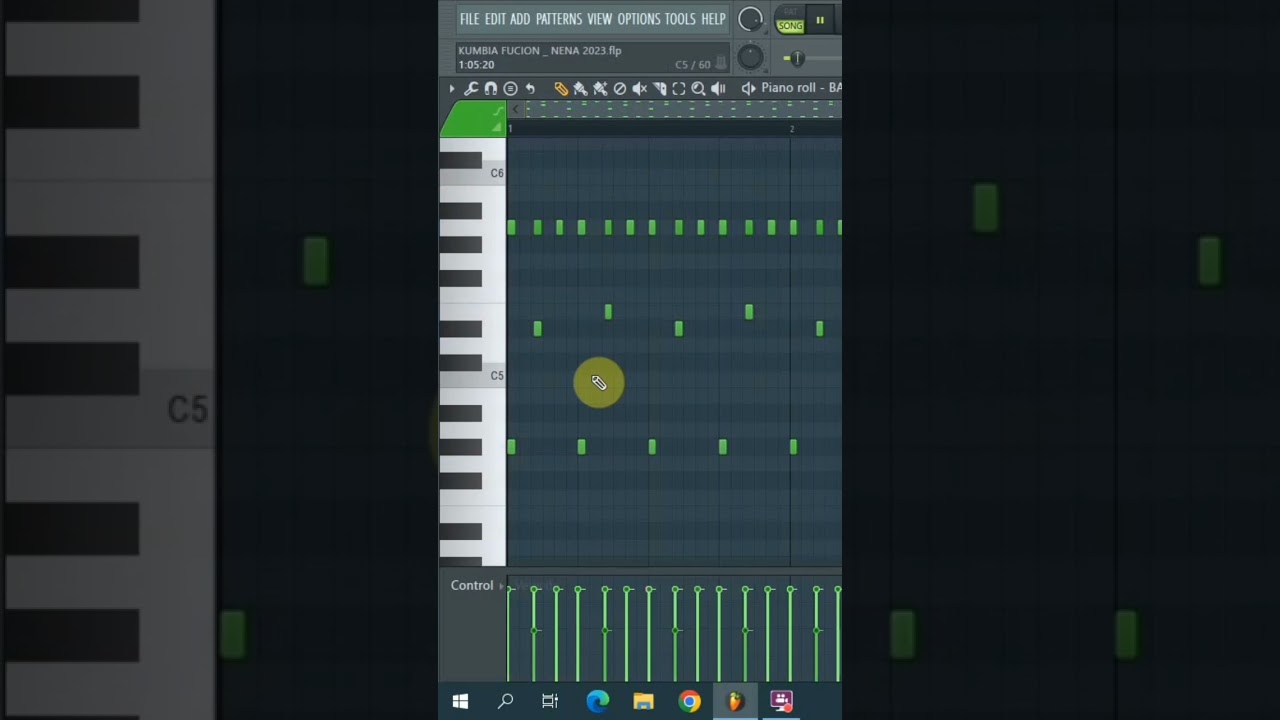Select the Slice tool
This screenshot has width=1280, height=720.
[x=659, y=89]
